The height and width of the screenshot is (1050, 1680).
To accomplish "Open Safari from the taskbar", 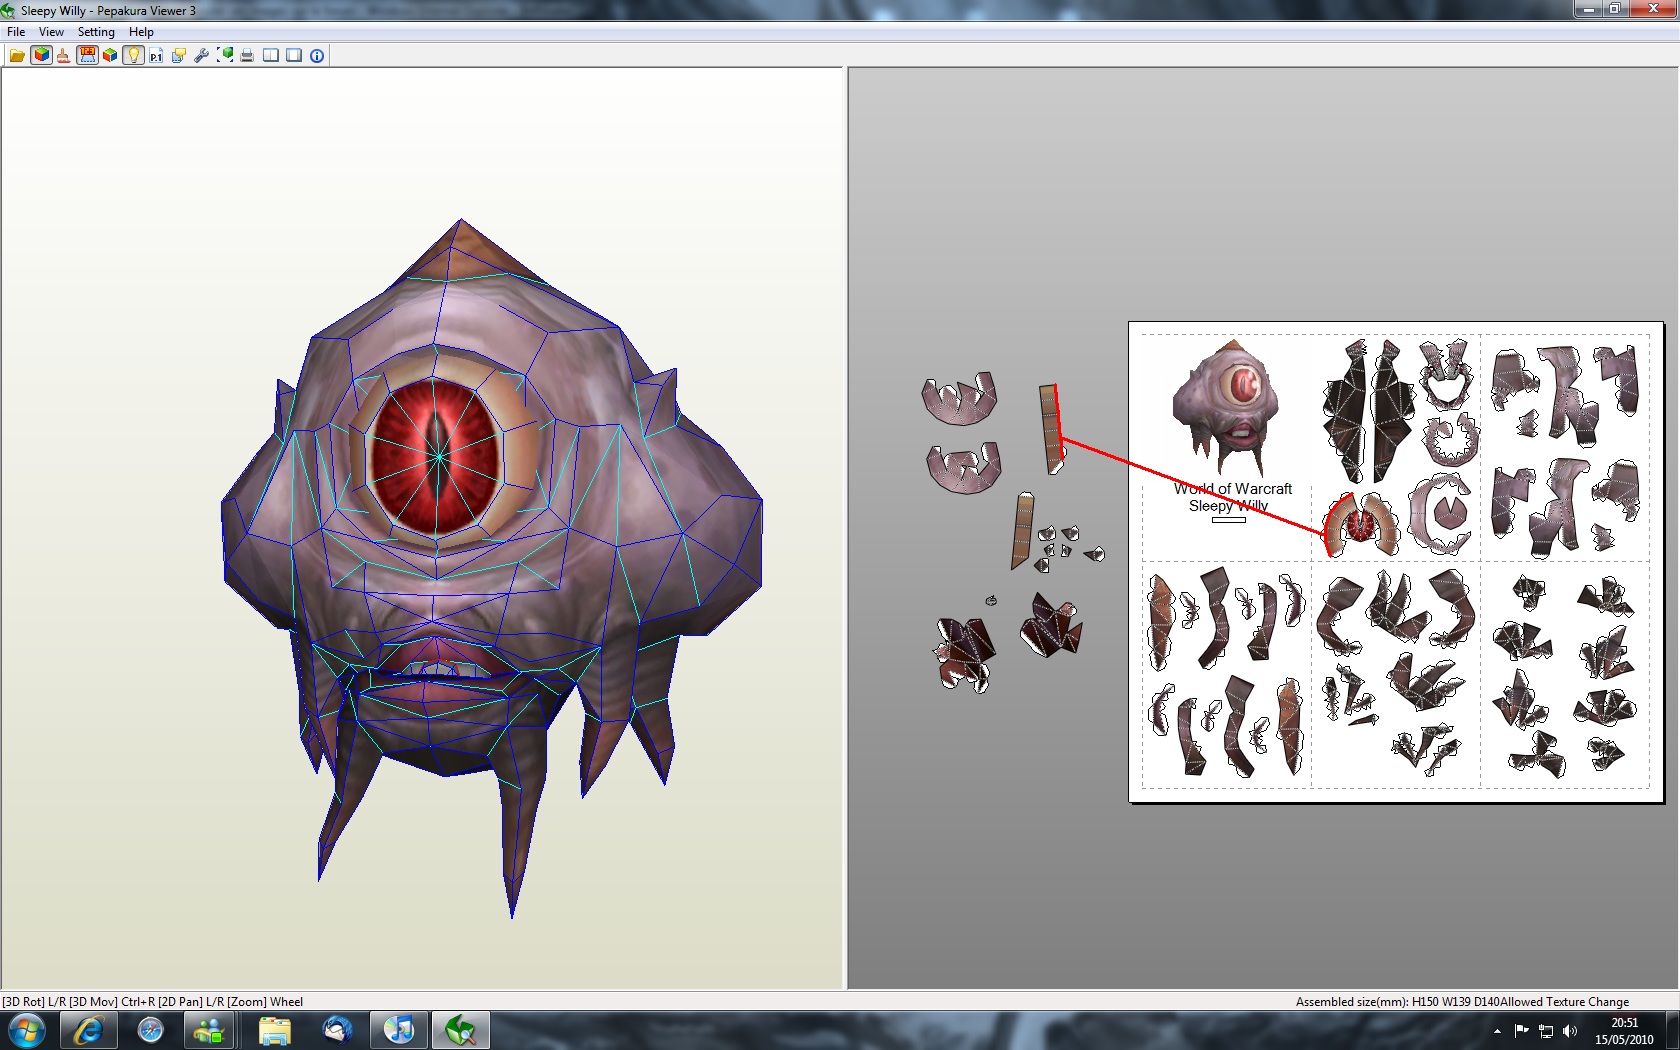I will [150, 1030].
